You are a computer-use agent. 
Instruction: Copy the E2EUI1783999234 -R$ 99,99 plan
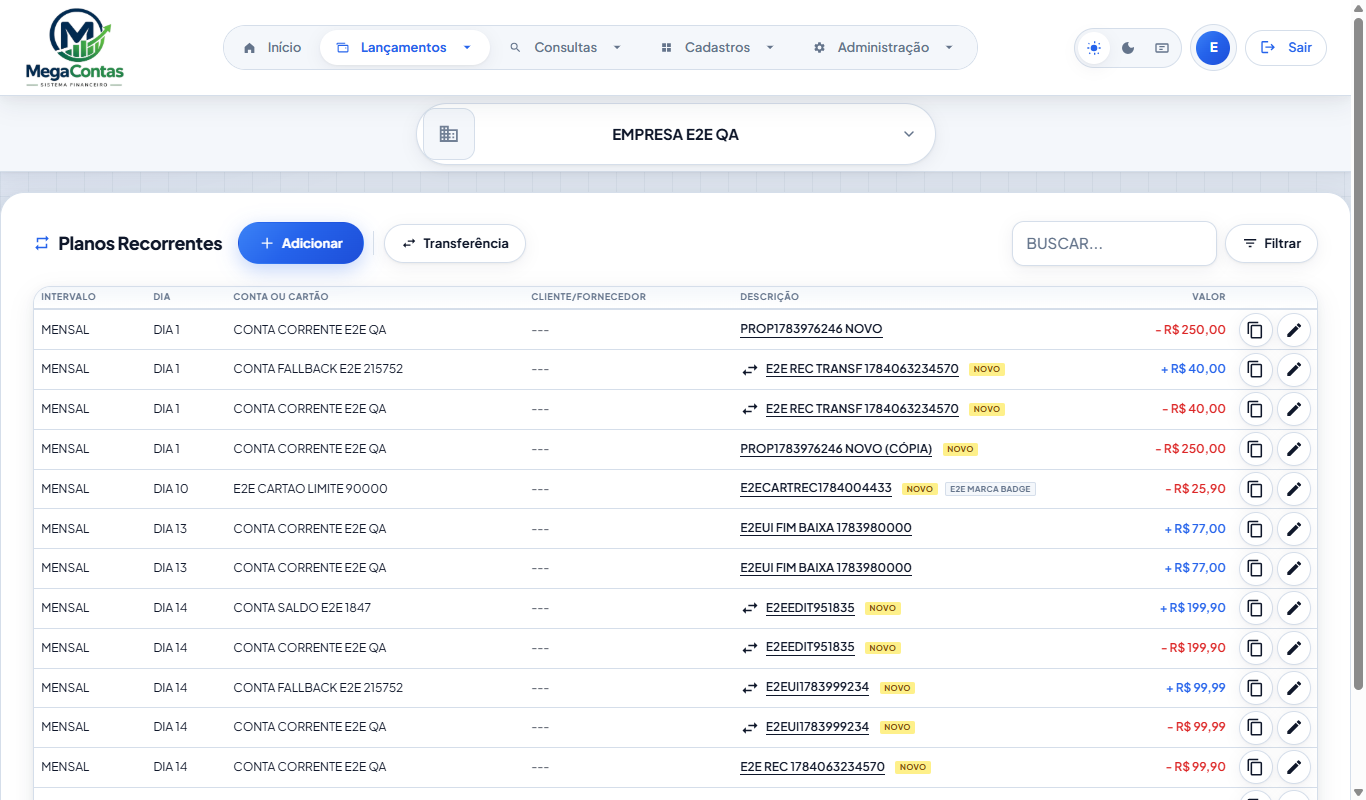click(1255, 727)
